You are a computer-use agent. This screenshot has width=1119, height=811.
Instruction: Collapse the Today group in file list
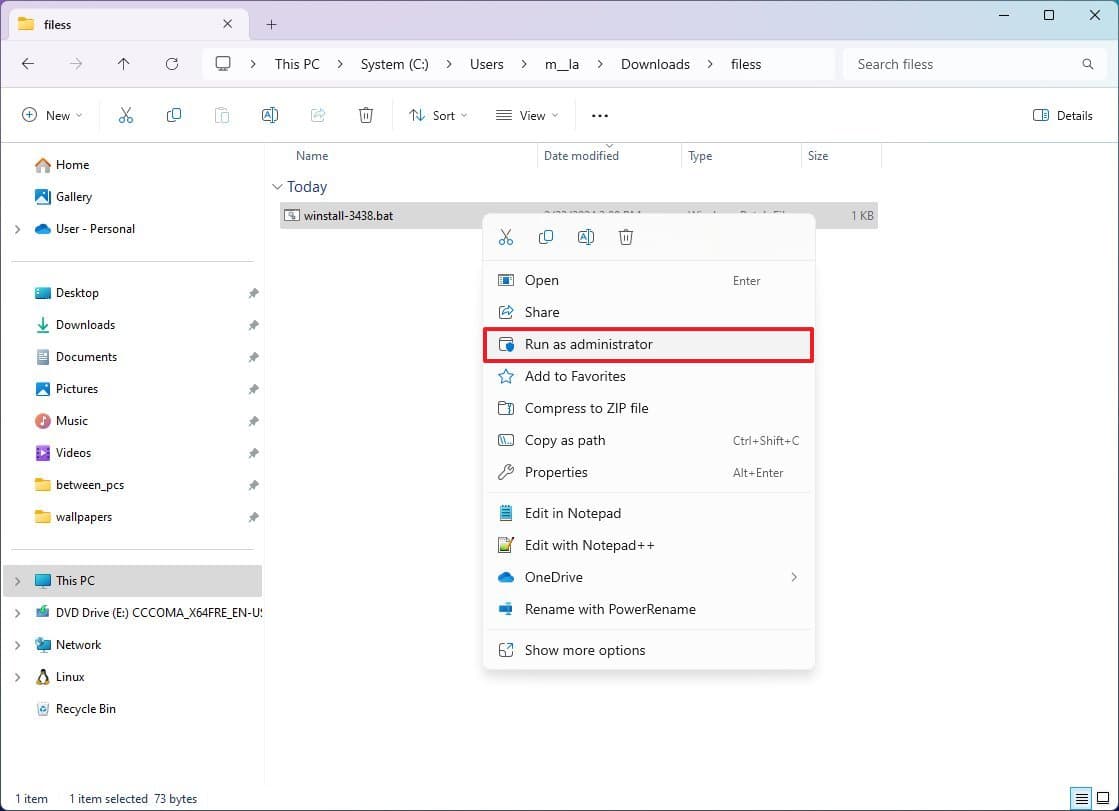click(x=277, y=187)
